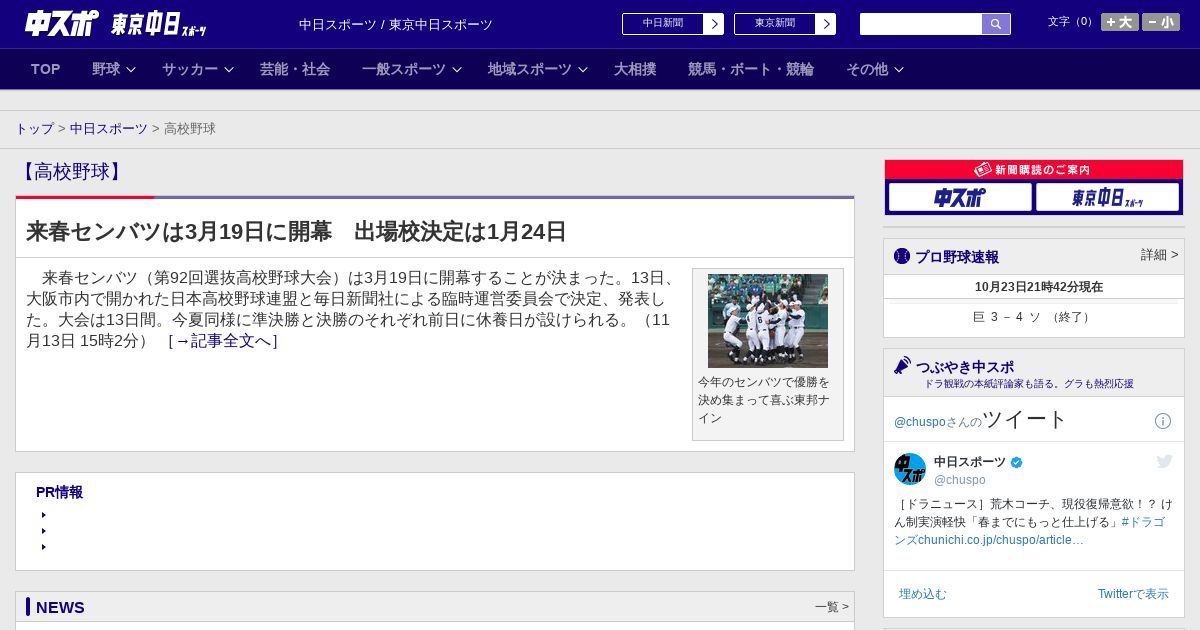Click トップ breadcrumb link

(x=34, y=129)
